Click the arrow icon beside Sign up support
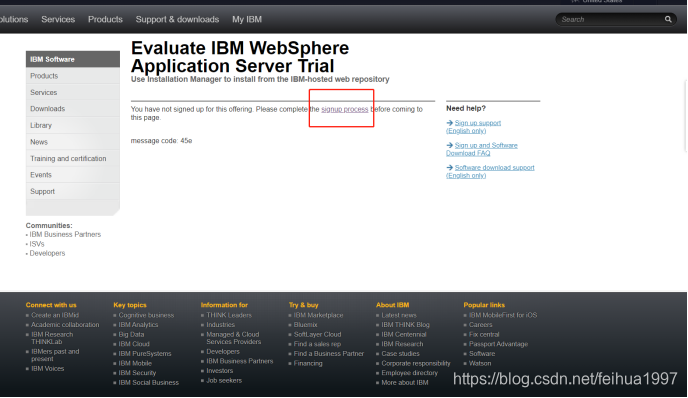Viewport: 688px width, 398px height. coord(449,123)
